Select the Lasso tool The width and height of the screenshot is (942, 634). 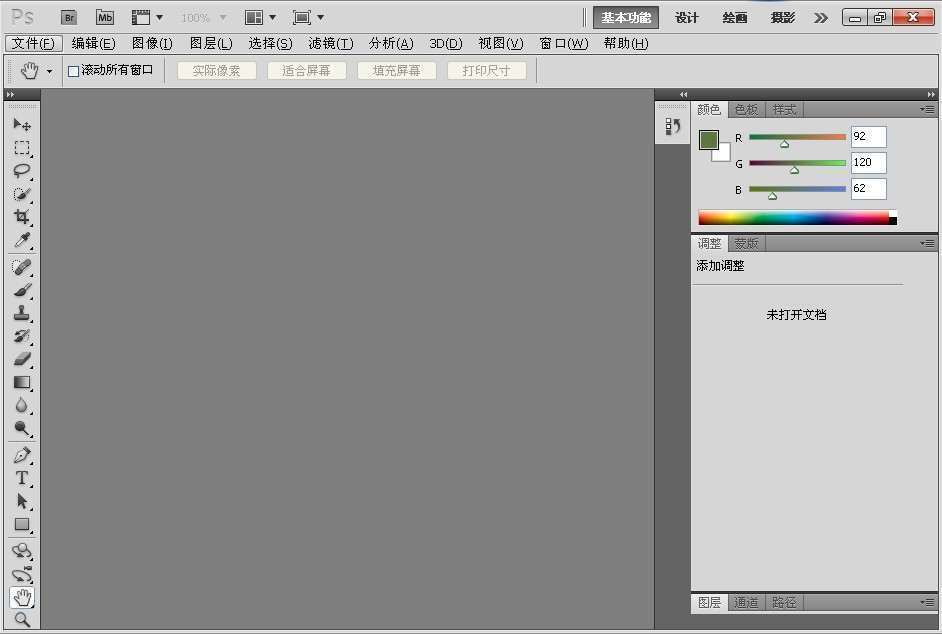point(22,170)
